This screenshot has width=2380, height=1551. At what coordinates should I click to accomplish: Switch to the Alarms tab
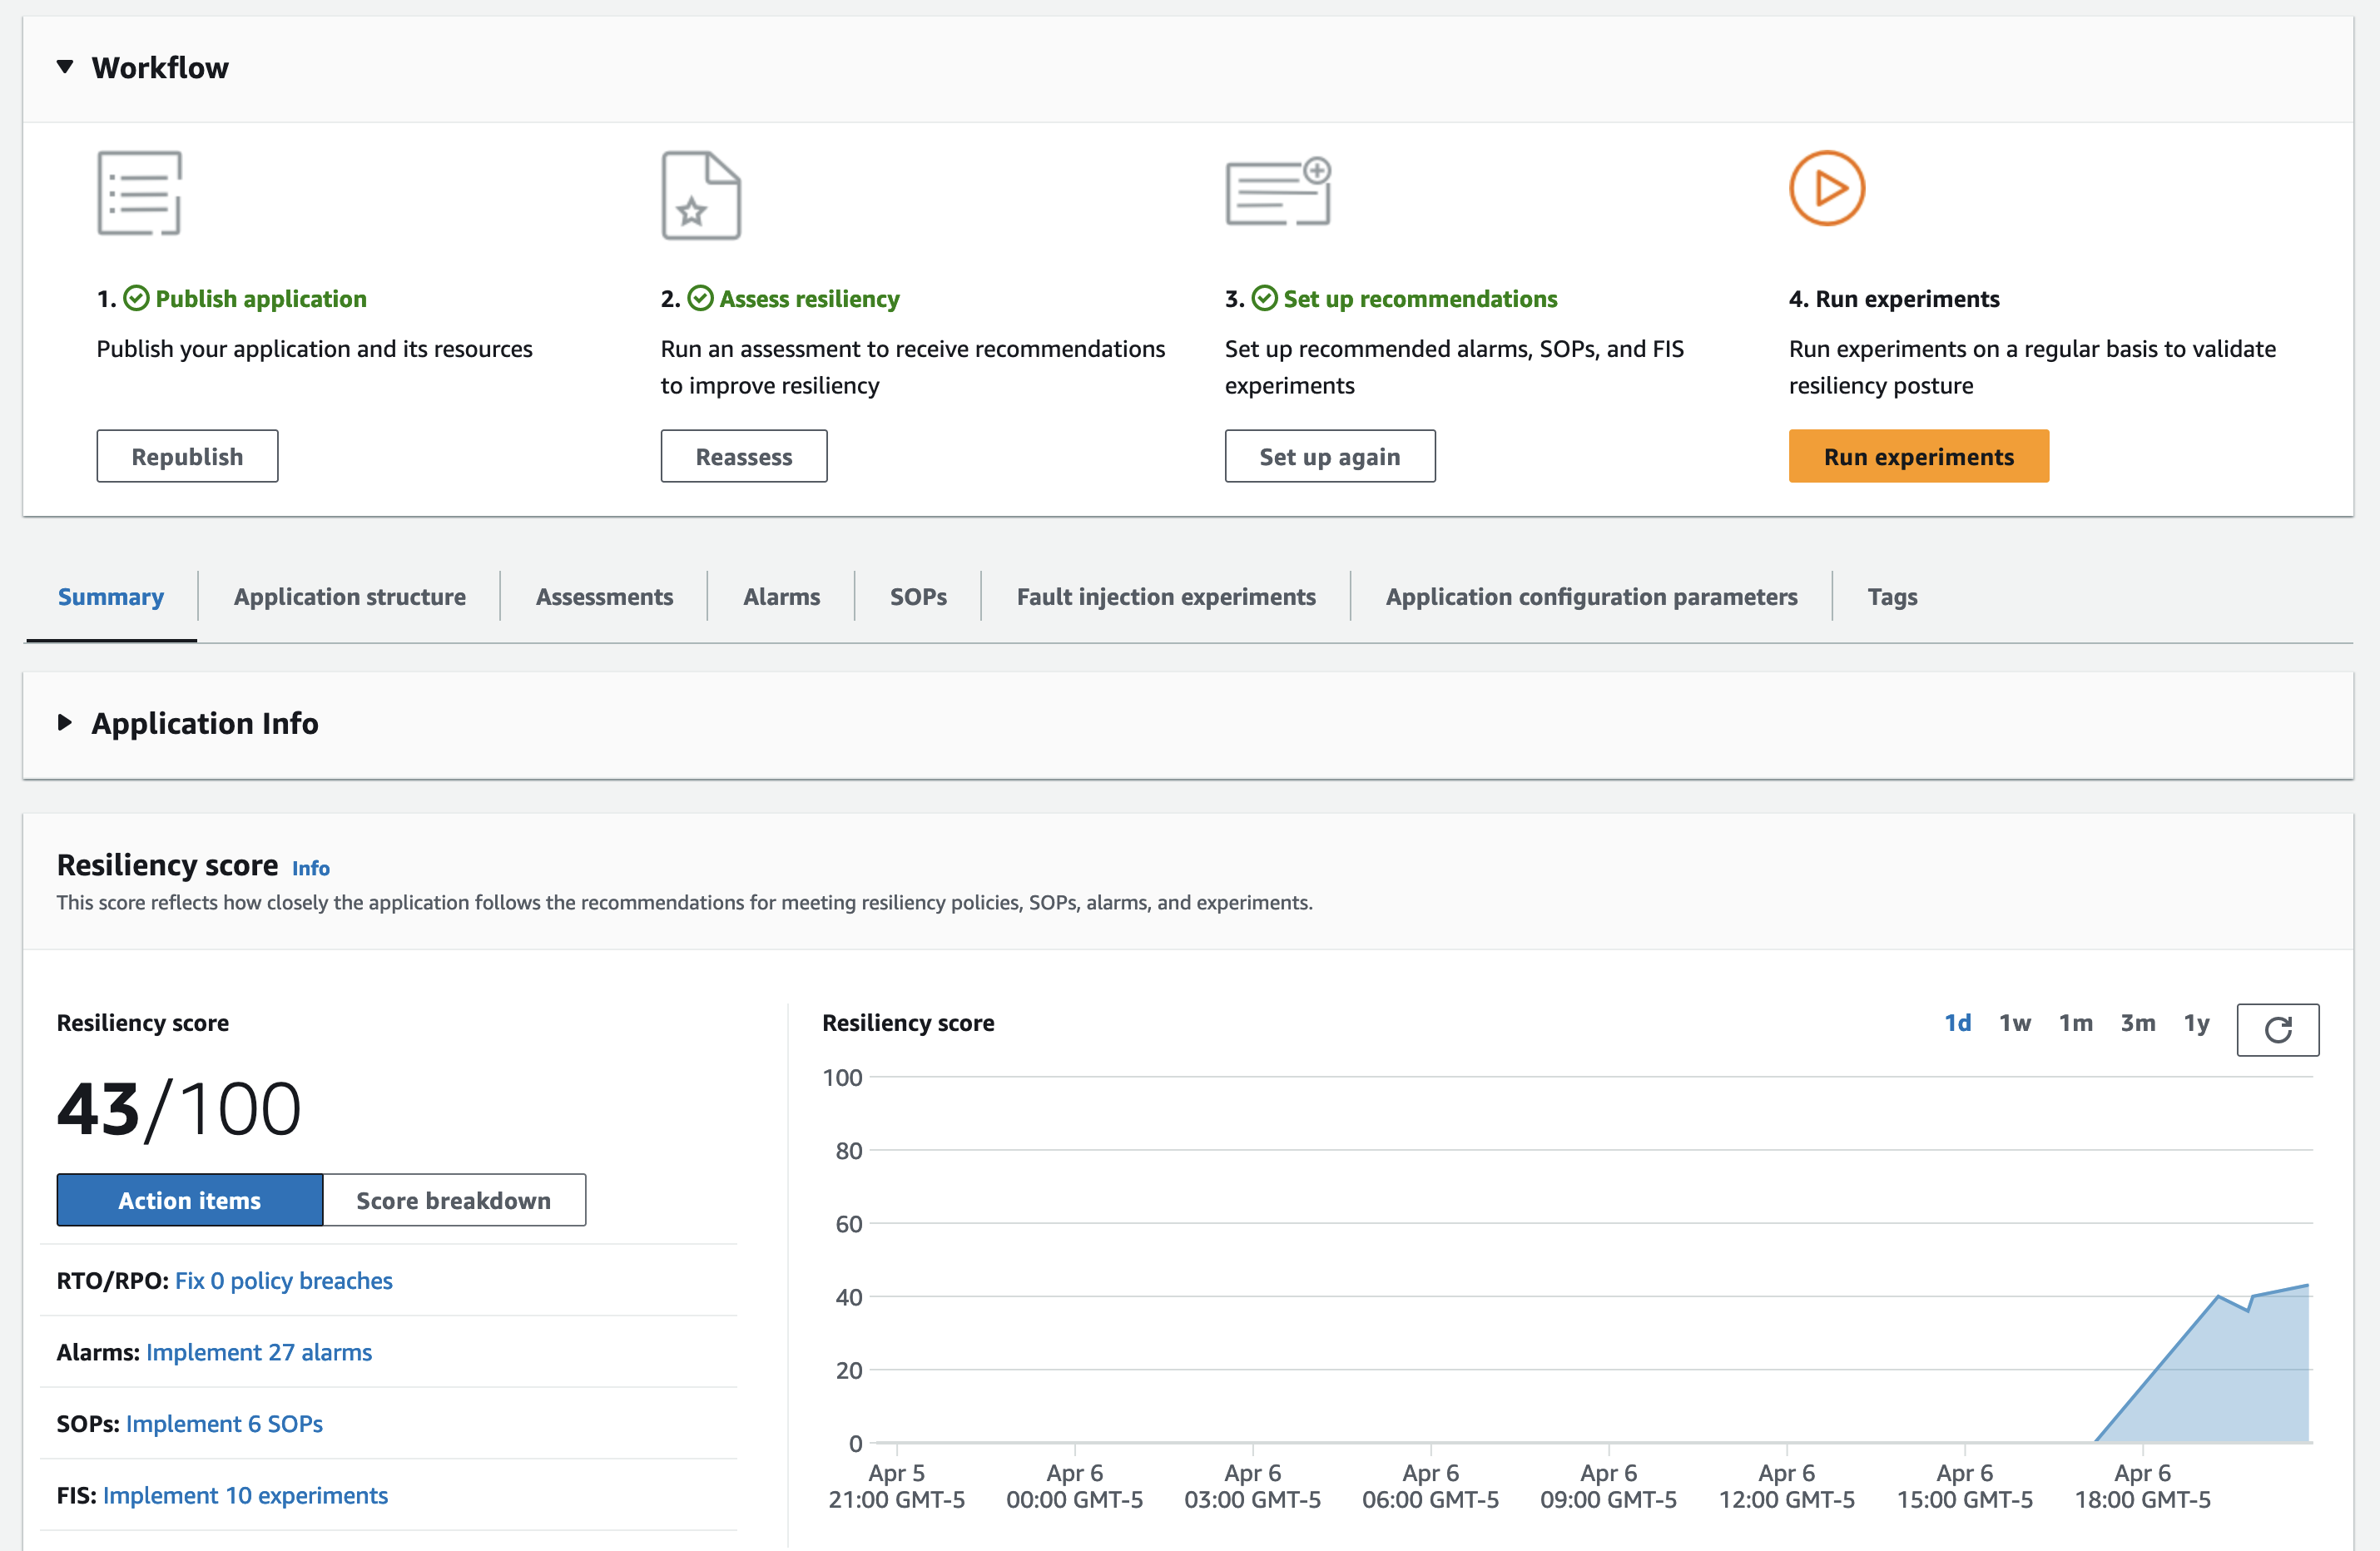pyautogui.click(x=781, y=597)
